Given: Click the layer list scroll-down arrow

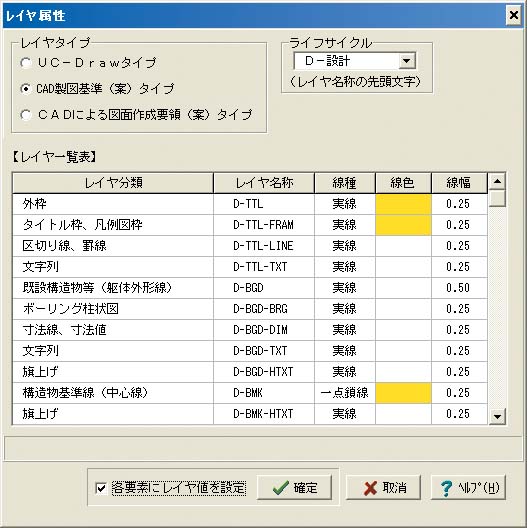Looking at the screenshot, I should tap(497, 416).
